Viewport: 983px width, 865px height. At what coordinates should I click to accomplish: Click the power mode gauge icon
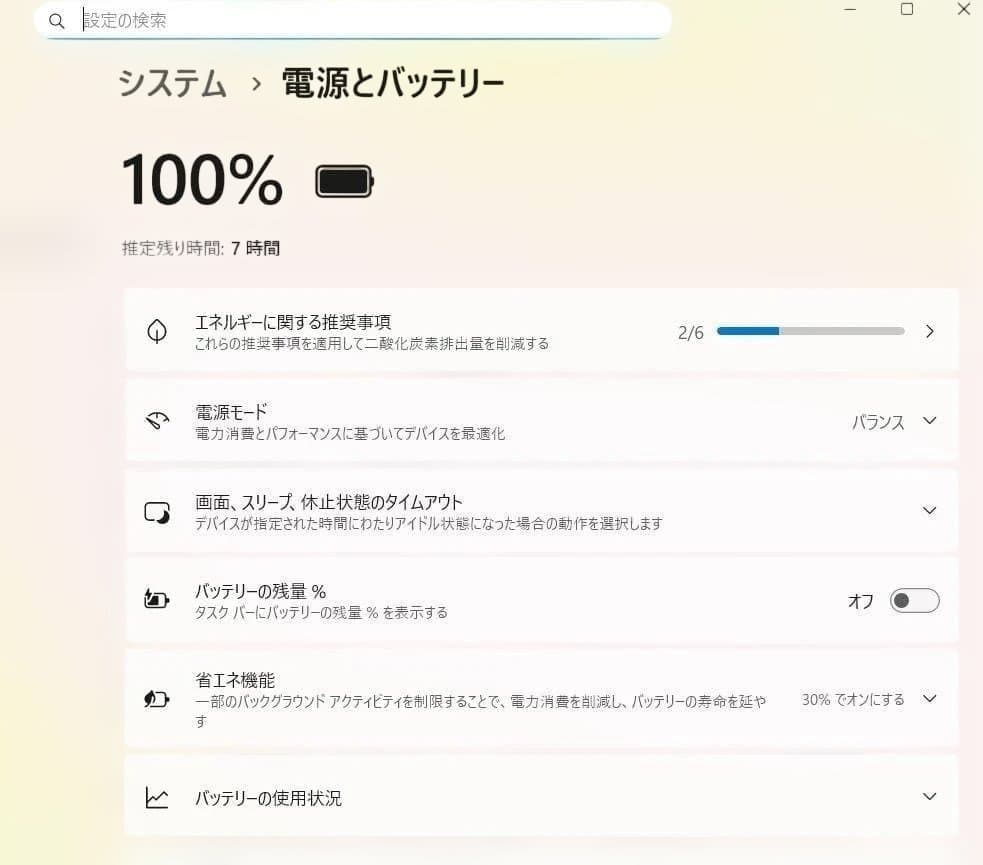(157, 421)
